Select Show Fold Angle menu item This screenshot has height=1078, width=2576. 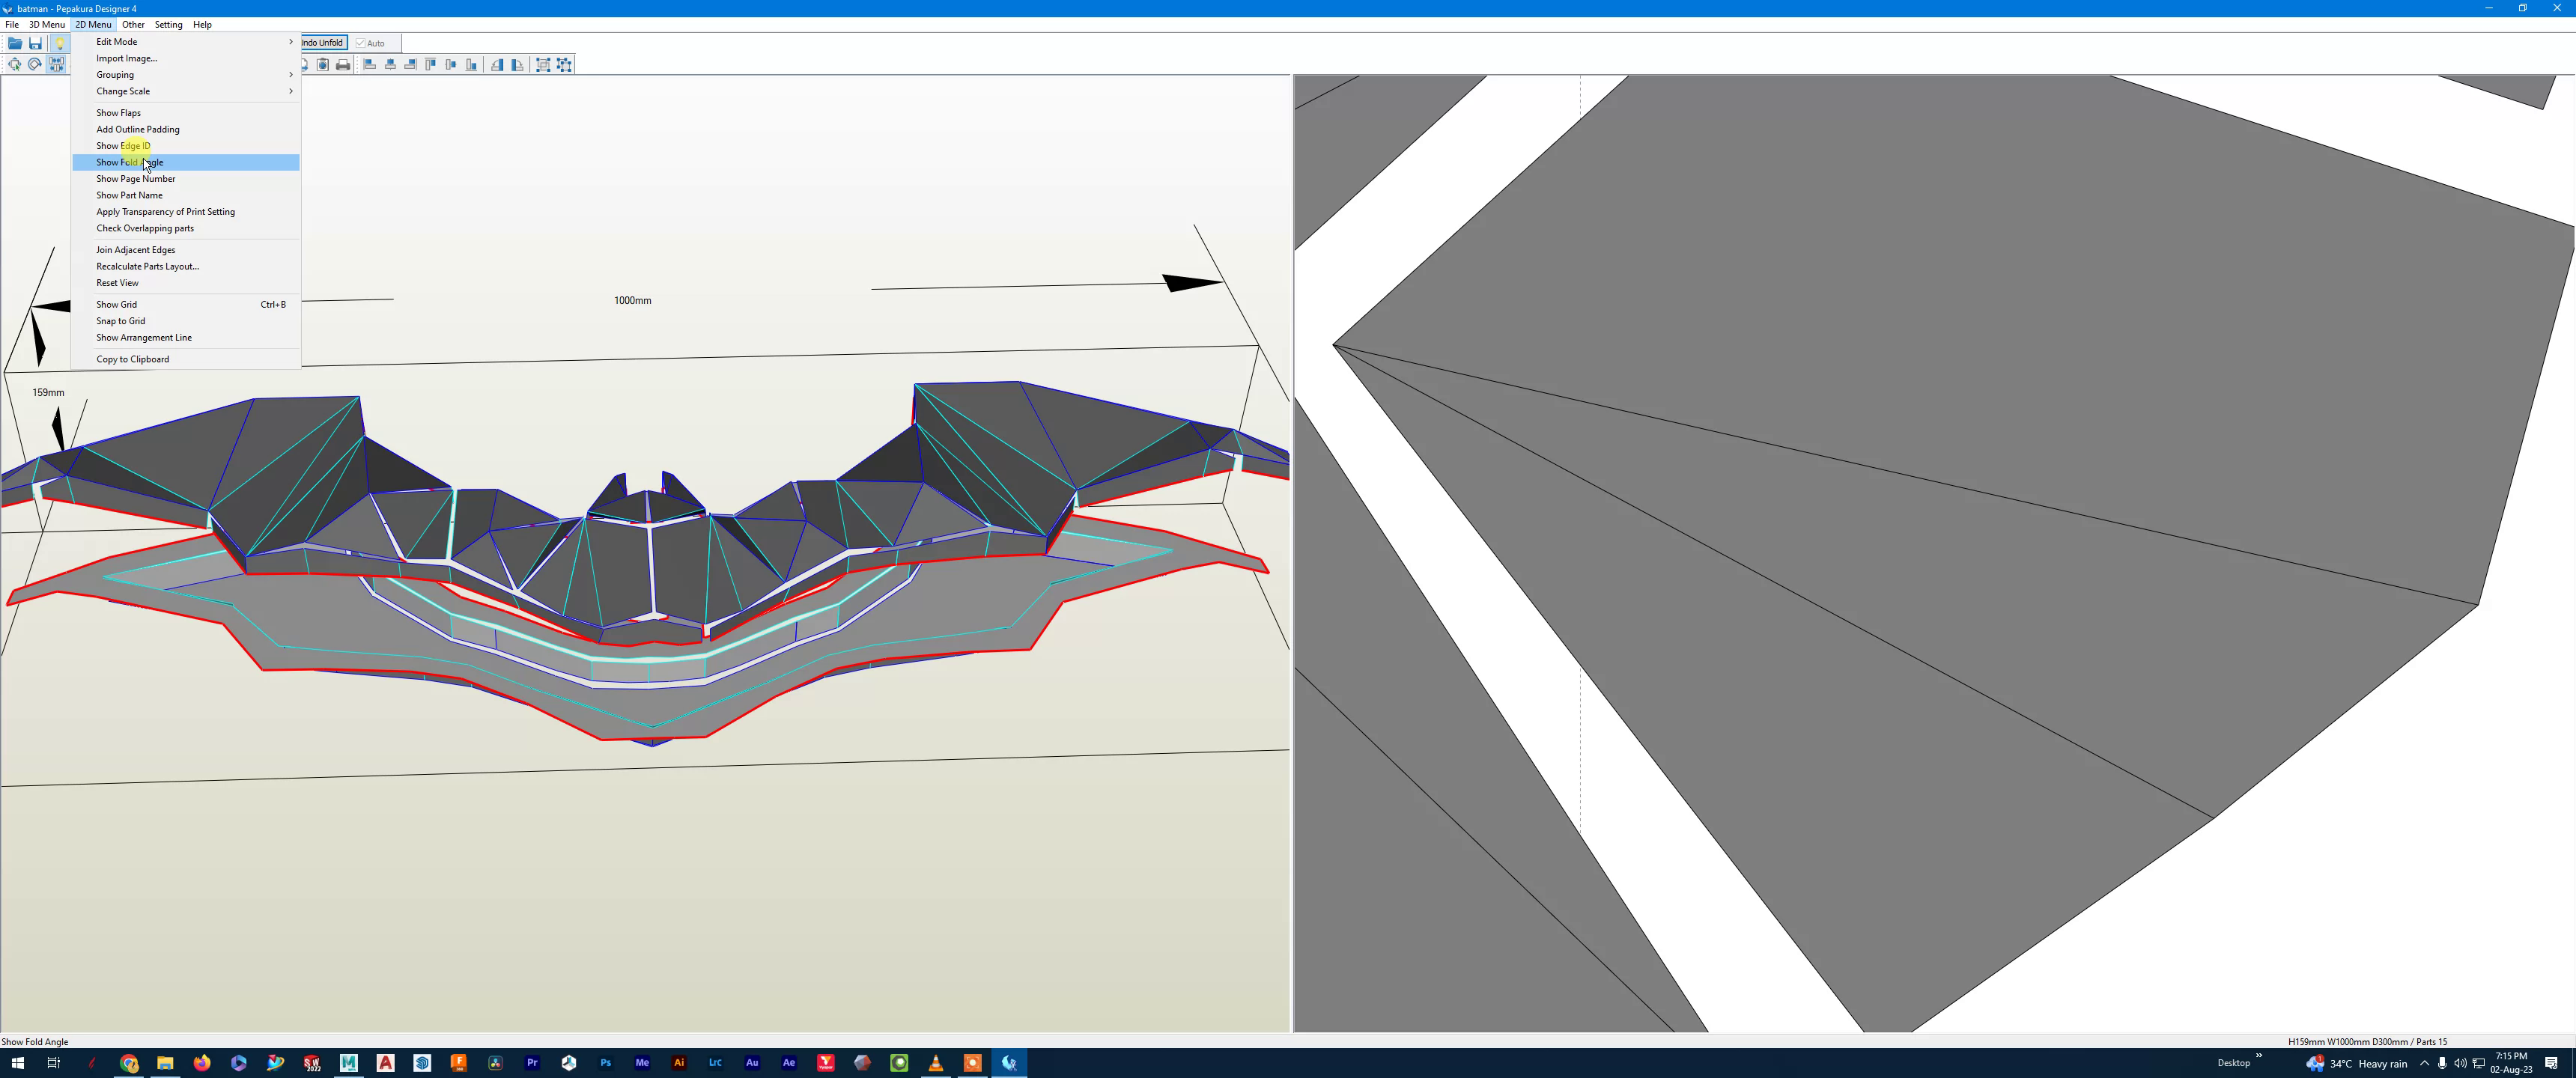click(x=130, y=162)
